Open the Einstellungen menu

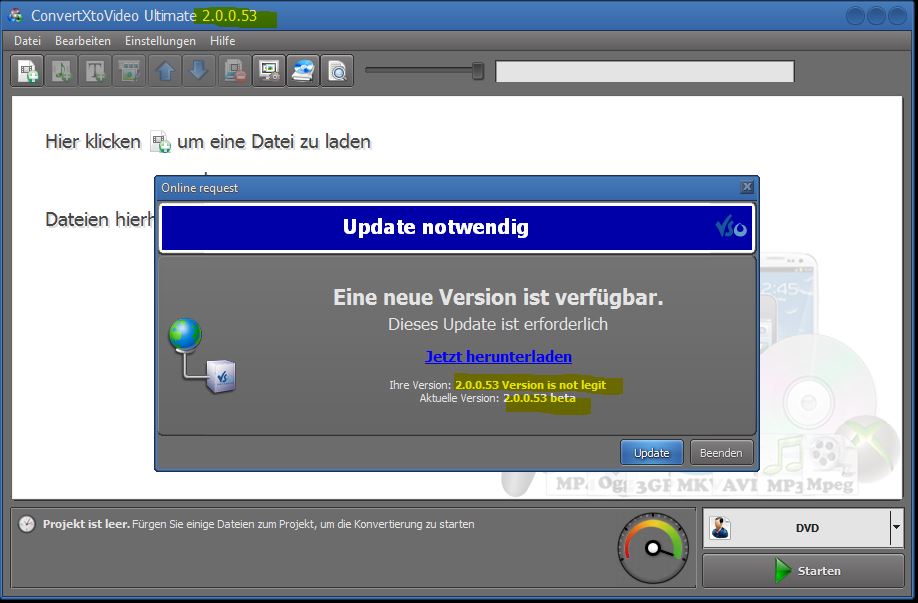click(160, 41)
